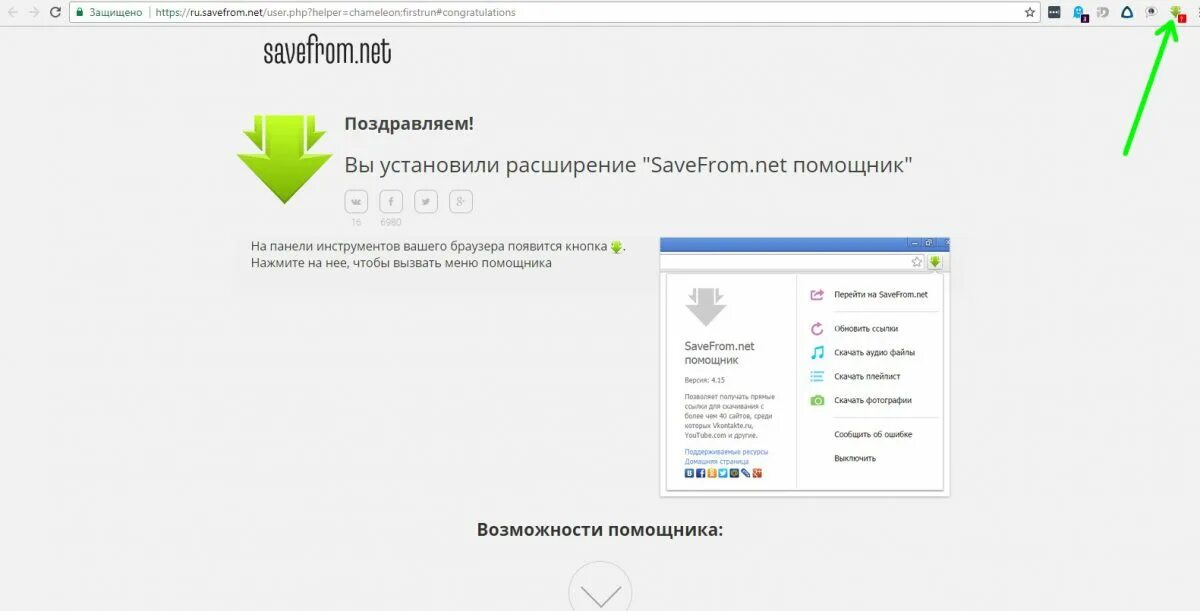This screenshot has height=611, width=1200.
Task: Share the page on Twitter
Action: pos(426,201)
